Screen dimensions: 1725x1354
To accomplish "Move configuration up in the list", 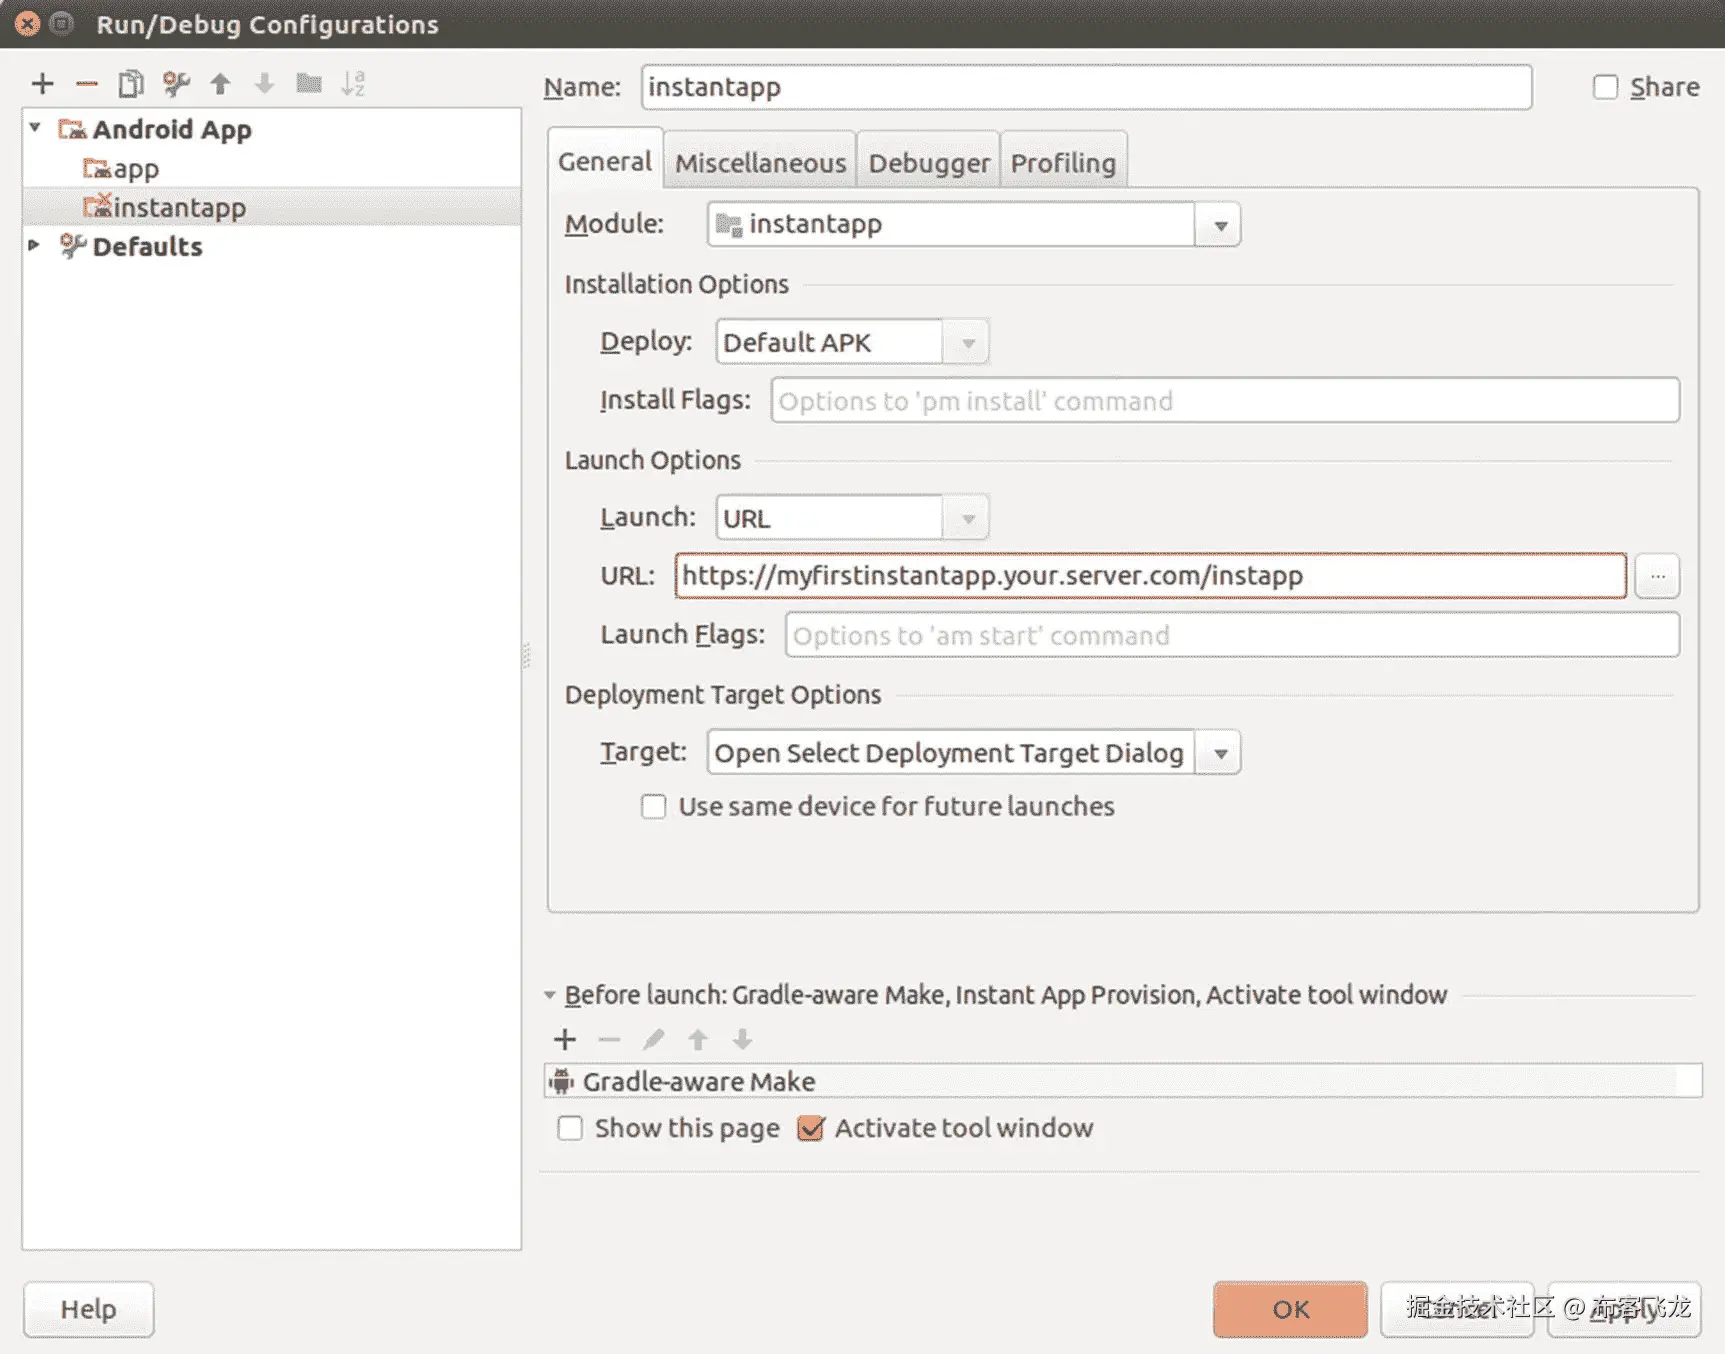I will click(x=220, y=84).
